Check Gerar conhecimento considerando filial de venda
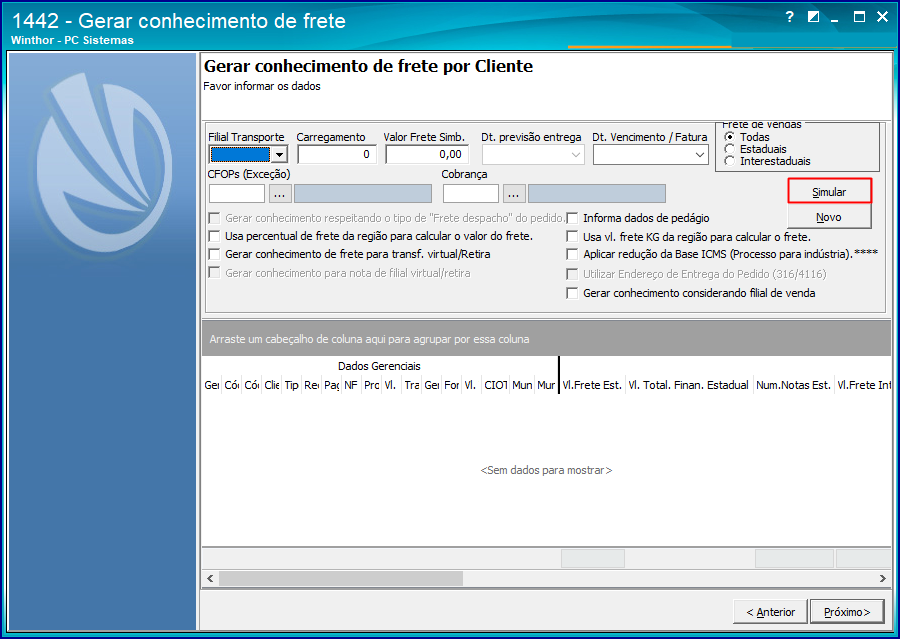Screen dimensions: 900x639 (x=572, y=293)
